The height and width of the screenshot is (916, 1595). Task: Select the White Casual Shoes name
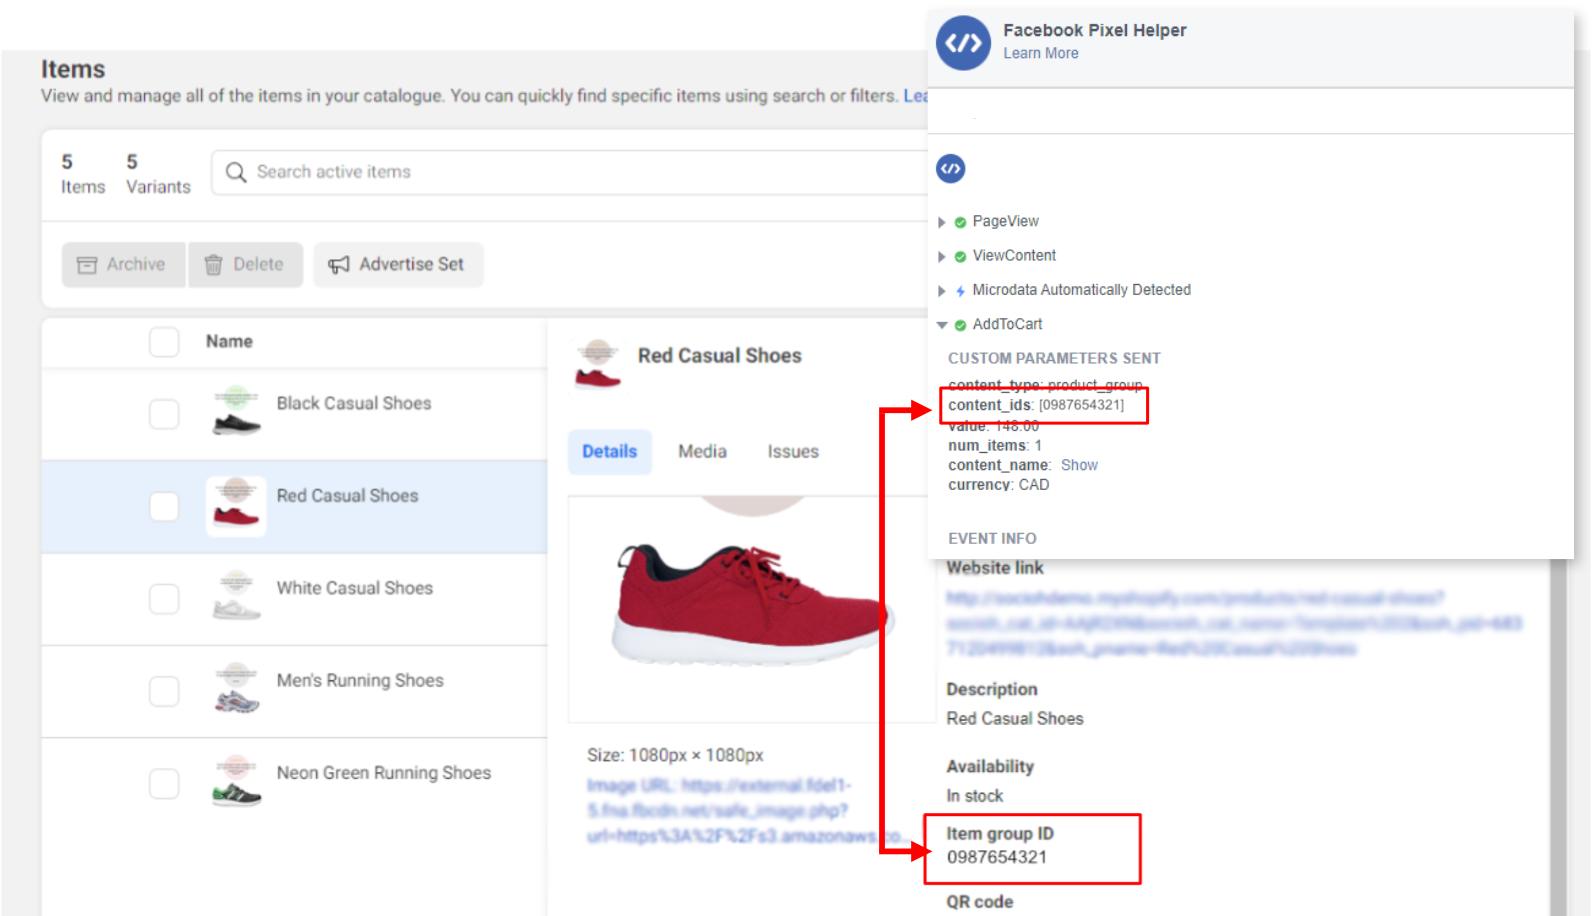pyautogui.click(x=355, y=589)
